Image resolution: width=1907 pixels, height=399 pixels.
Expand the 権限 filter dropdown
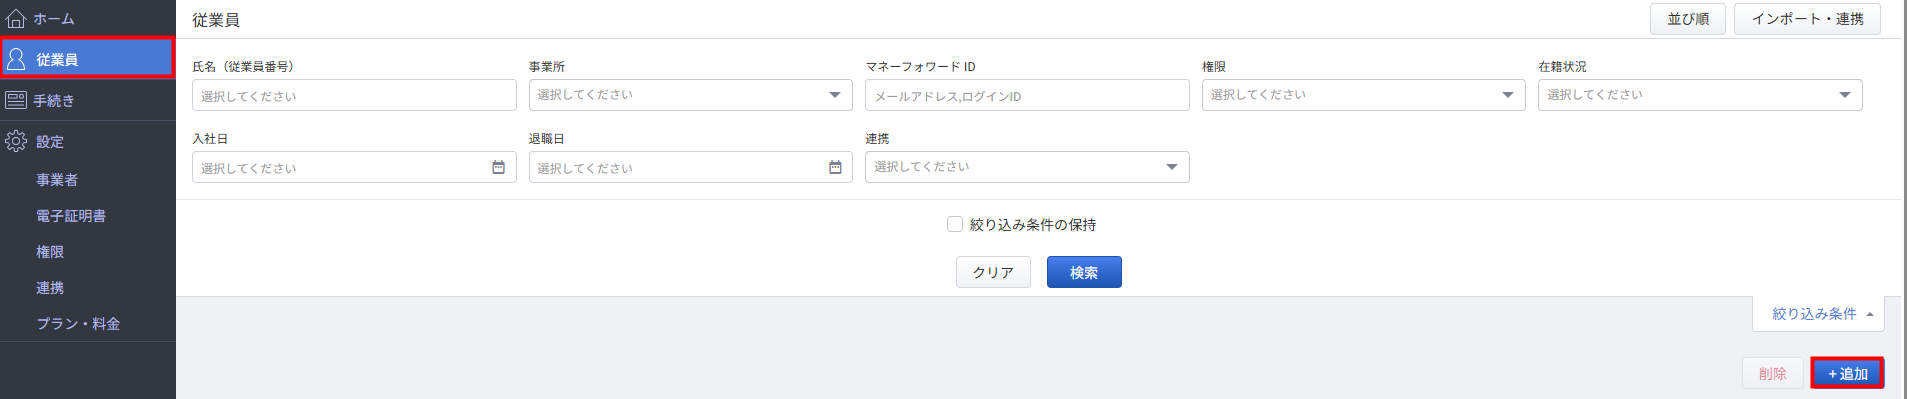click(1364, 95)
